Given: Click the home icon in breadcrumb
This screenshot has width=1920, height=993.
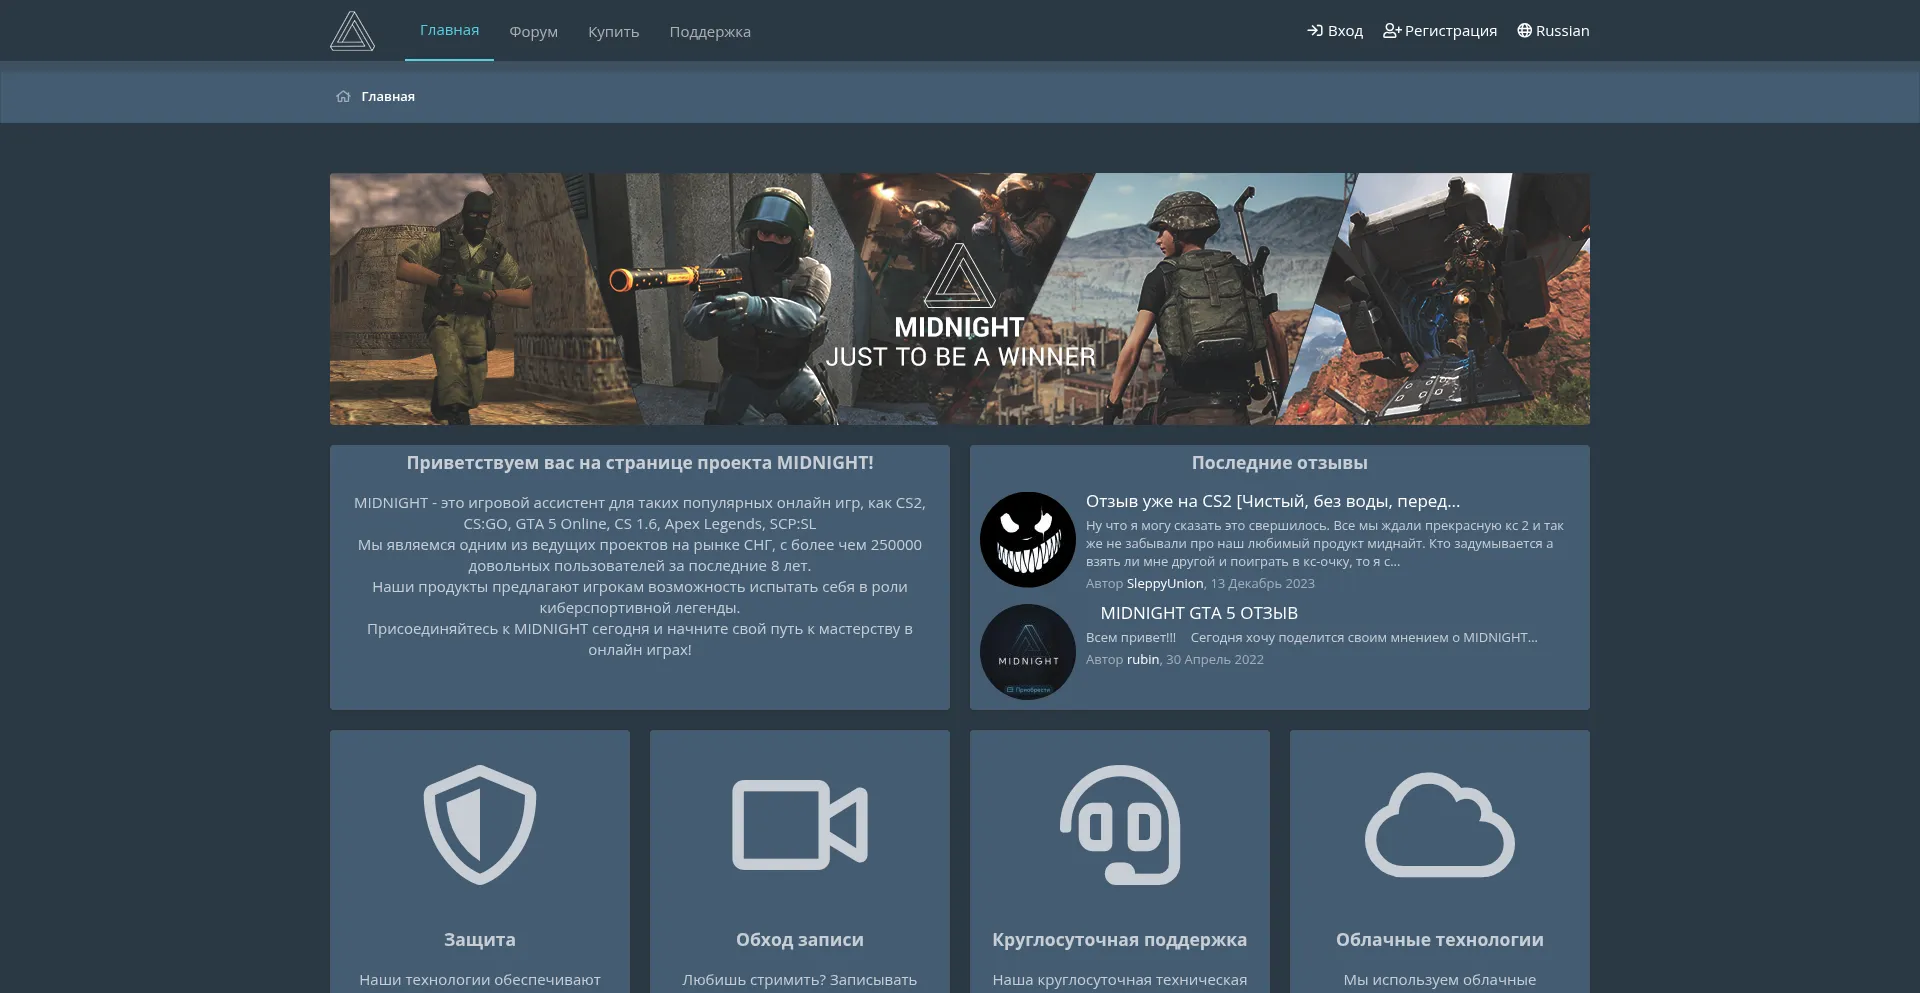Looking at the screenshot, I should tap(343, 96).
